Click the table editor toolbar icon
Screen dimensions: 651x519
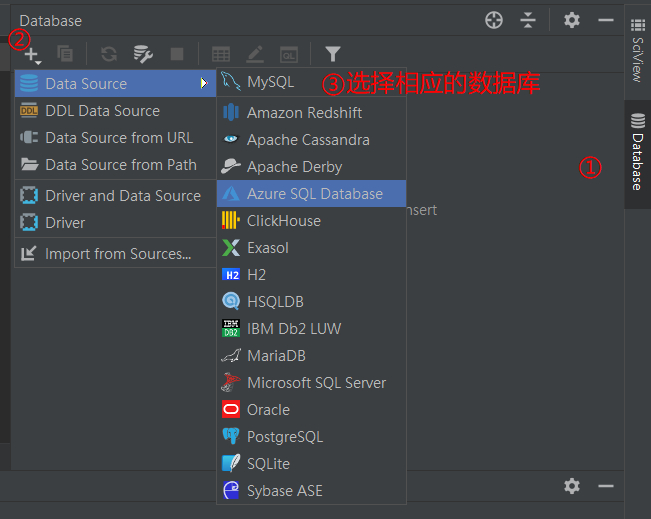pyautogui.click(x=220, y=54)
